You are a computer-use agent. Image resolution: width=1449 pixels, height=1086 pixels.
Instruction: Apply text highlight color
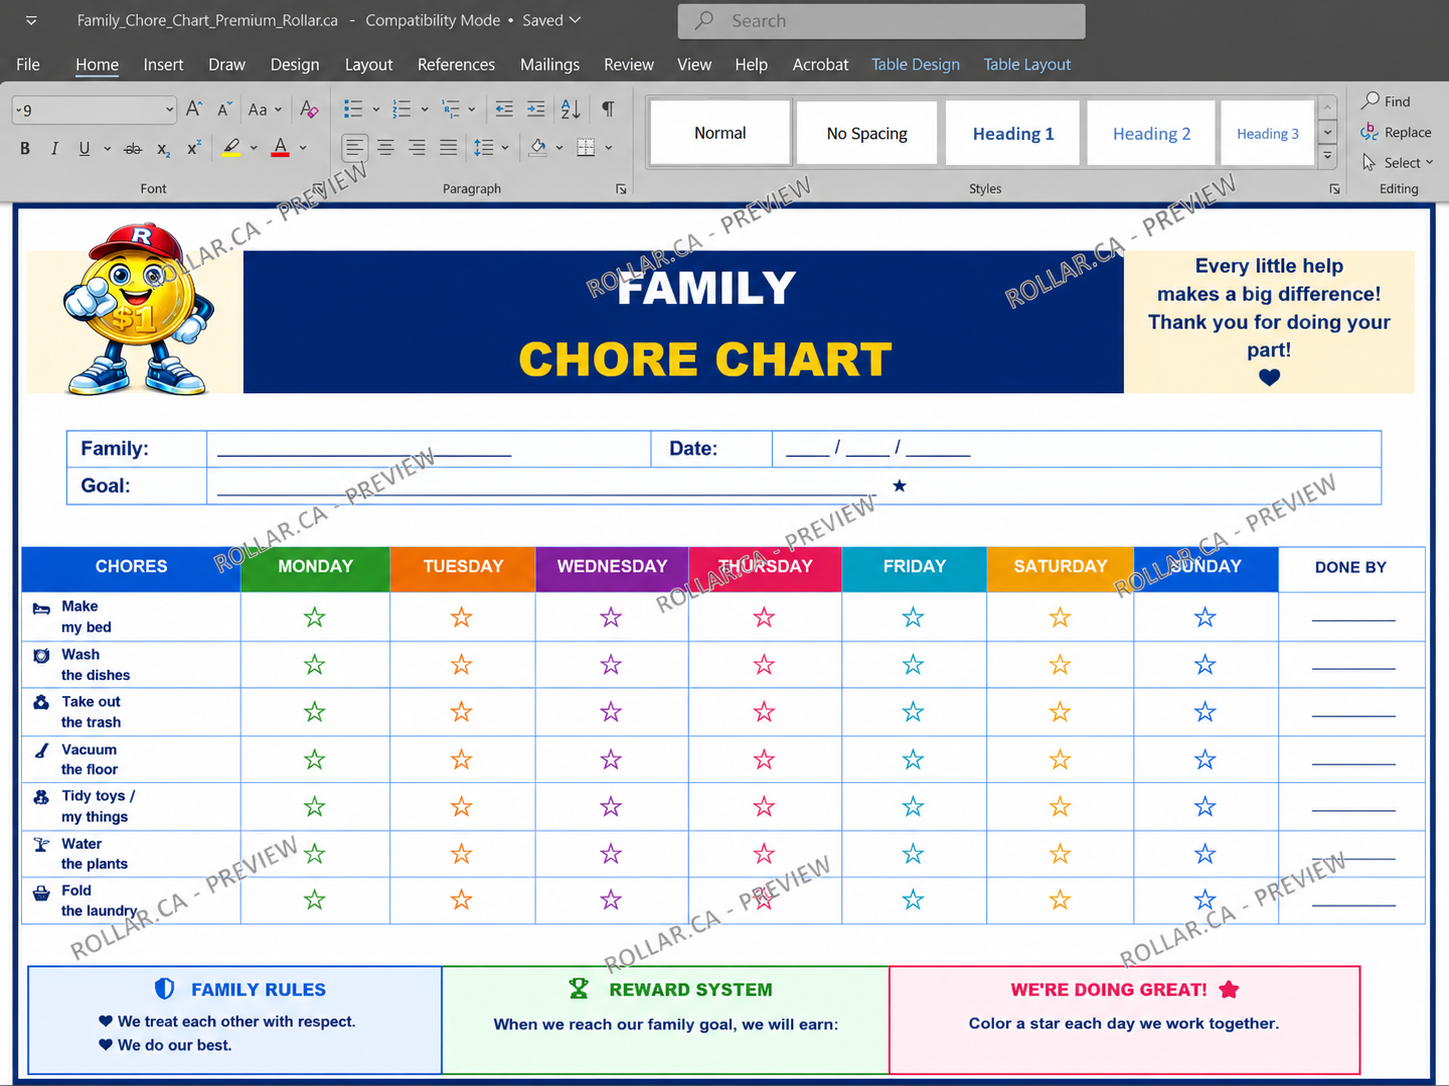click(x=231, y=148)
